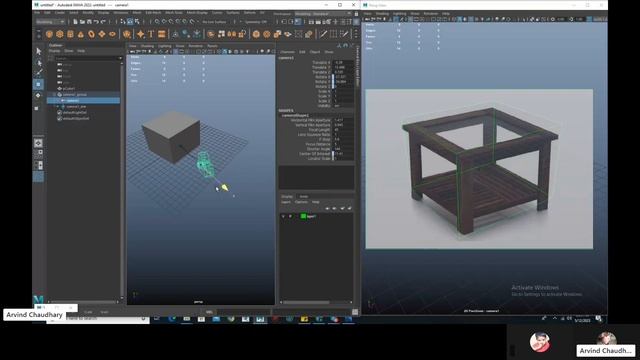640x360 pixels.
Task: Open the viewport Renderer panel menu
Action: pyautogui.click(x=196, y=46)
